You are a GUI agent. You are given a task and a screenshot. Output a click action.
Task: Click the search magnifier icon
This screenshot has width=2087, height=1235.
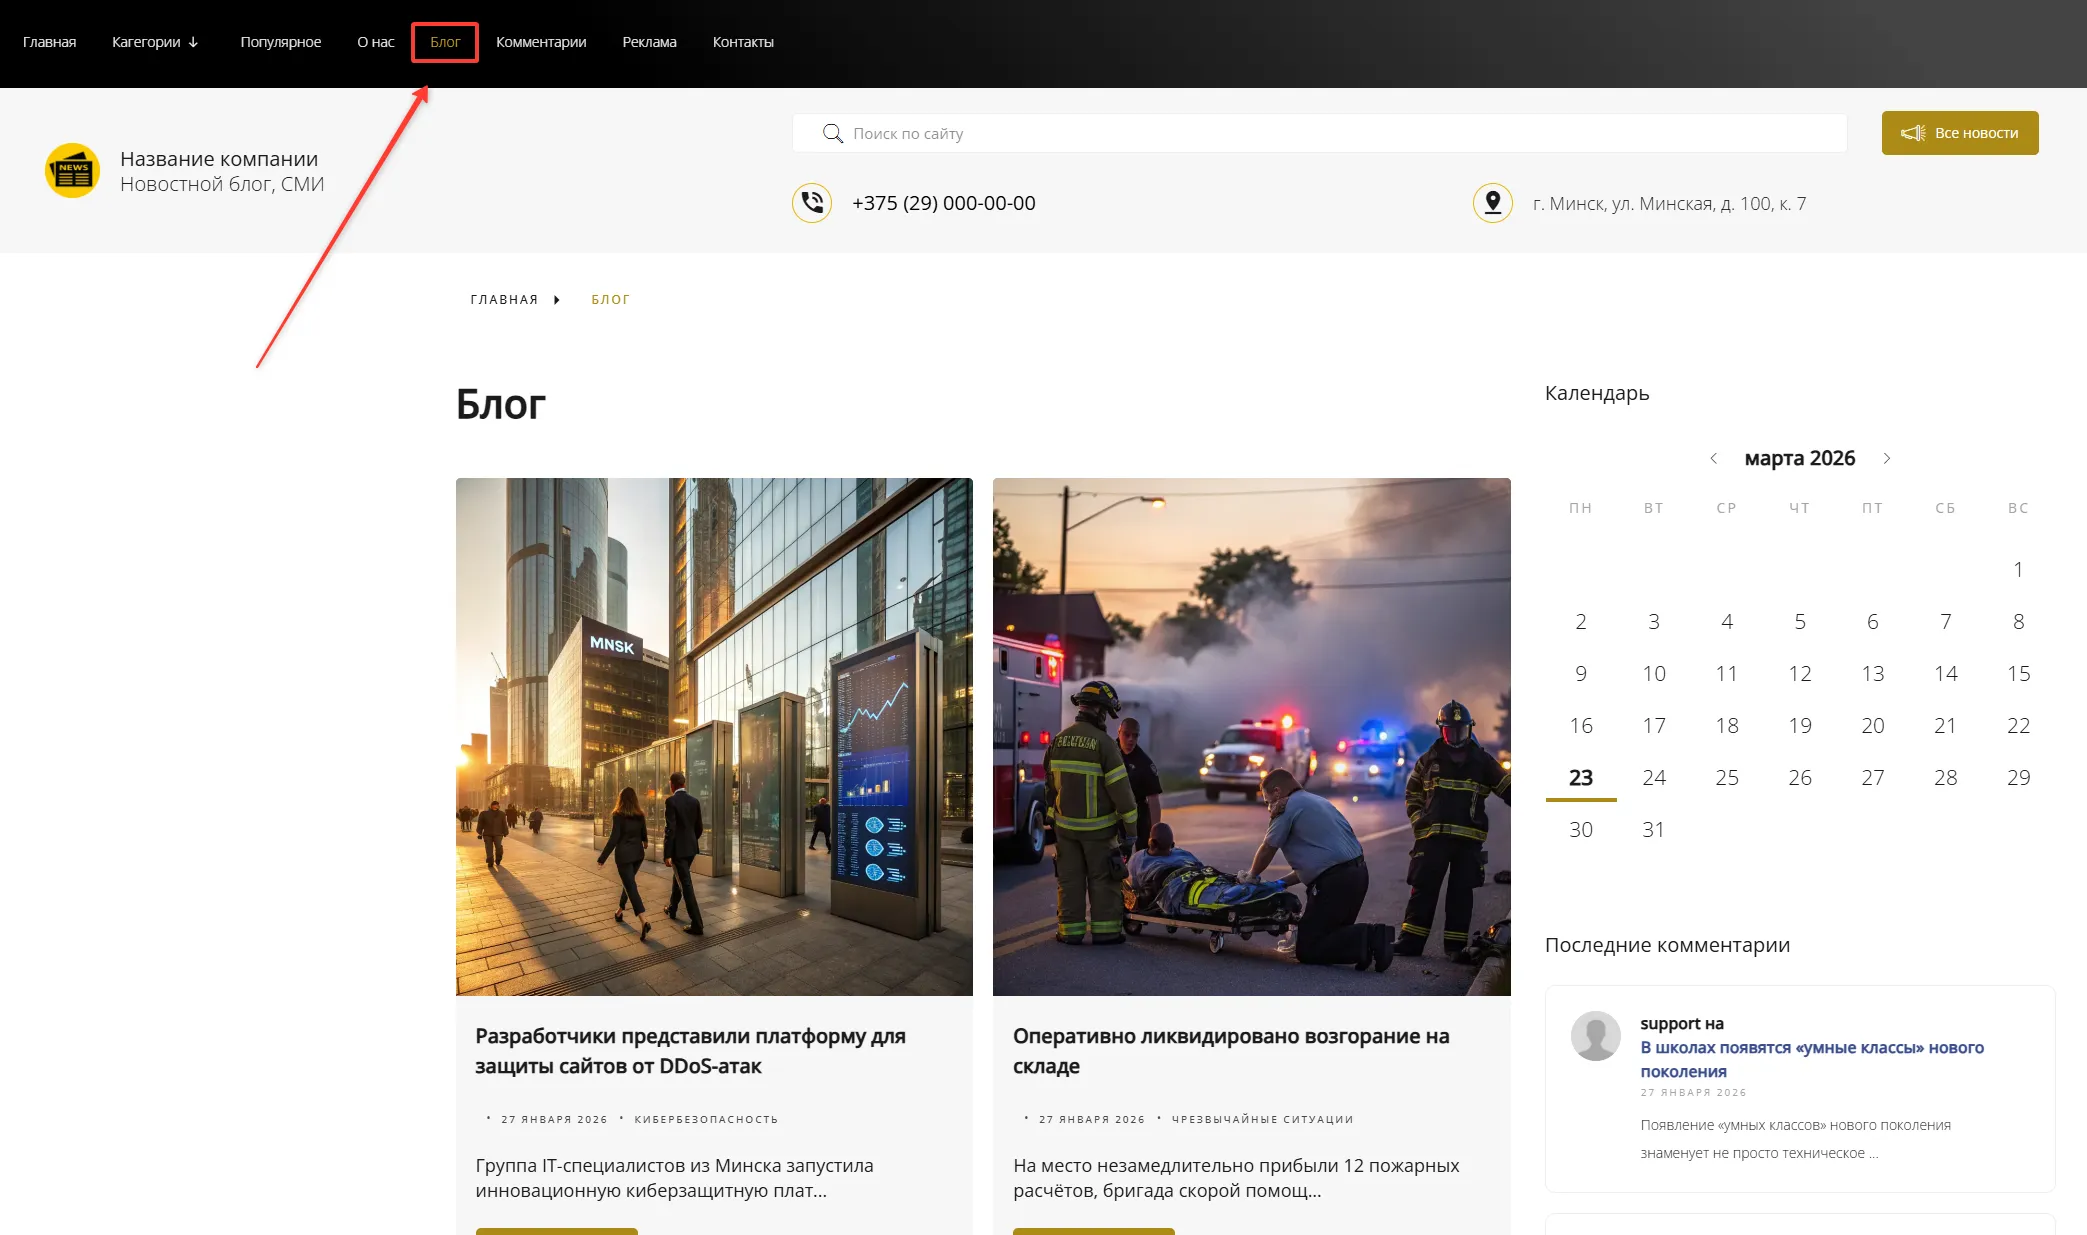tap(832, 133)
